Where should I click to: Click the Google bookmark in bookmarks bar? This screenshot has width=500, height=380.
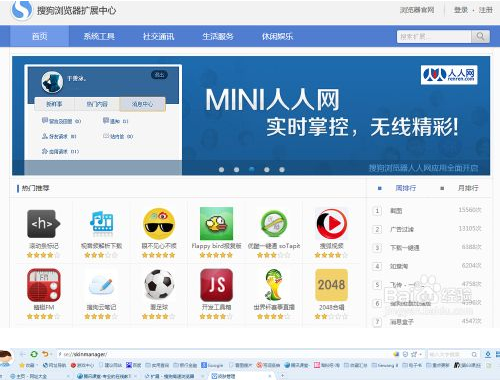tap(212, 365)
